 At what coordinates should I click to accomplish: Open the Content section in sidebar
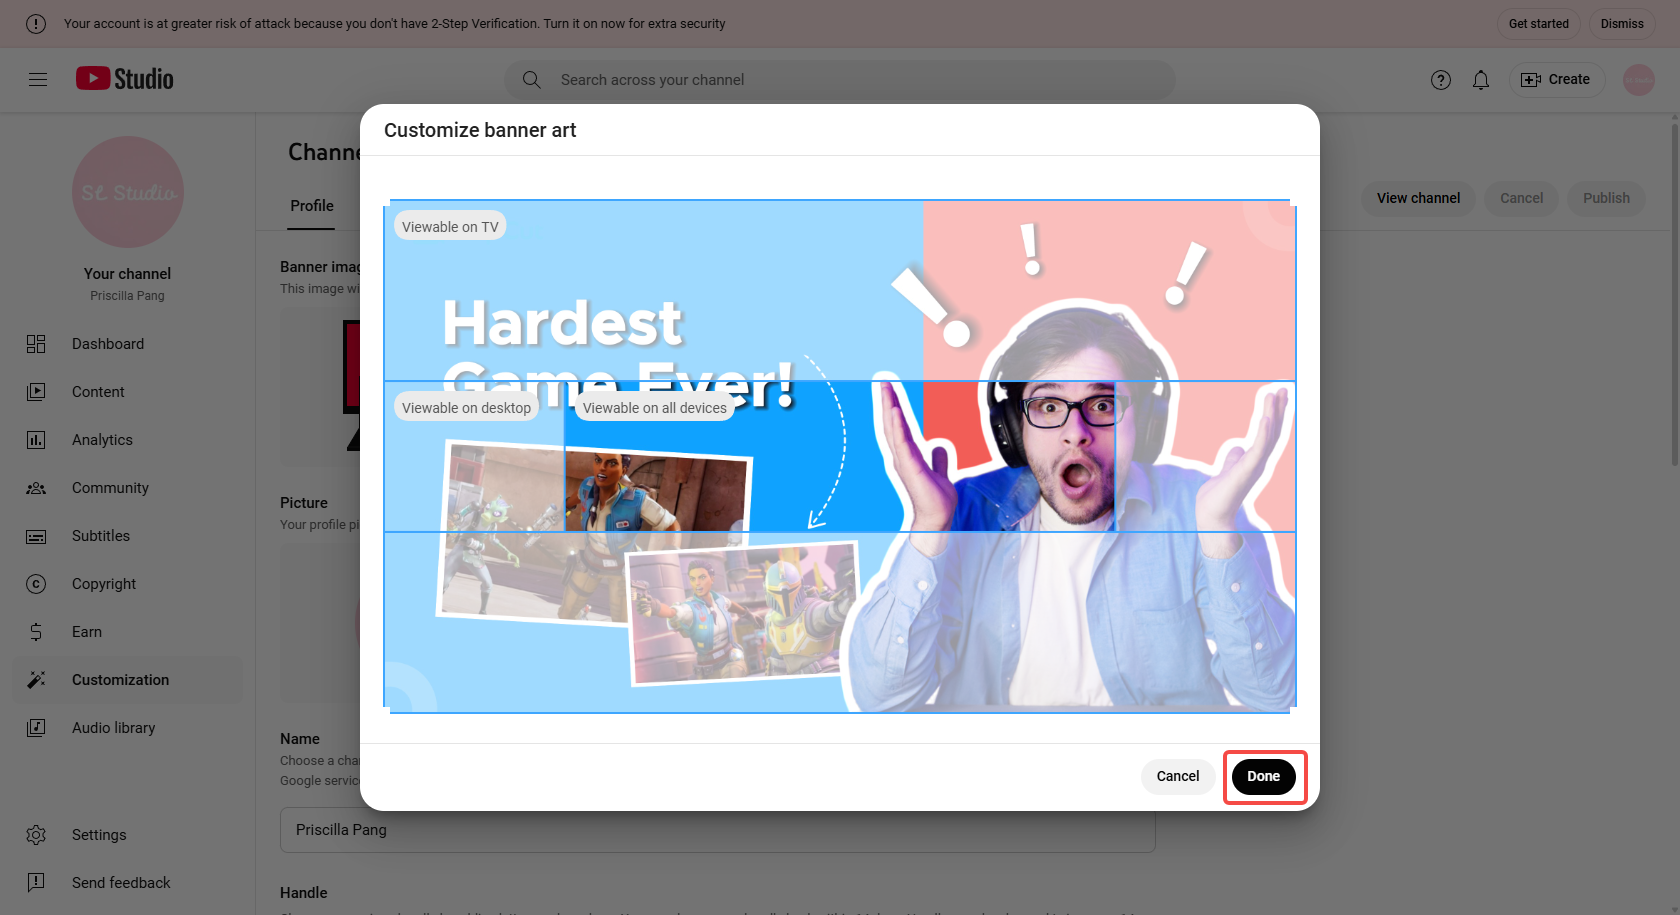98,391
